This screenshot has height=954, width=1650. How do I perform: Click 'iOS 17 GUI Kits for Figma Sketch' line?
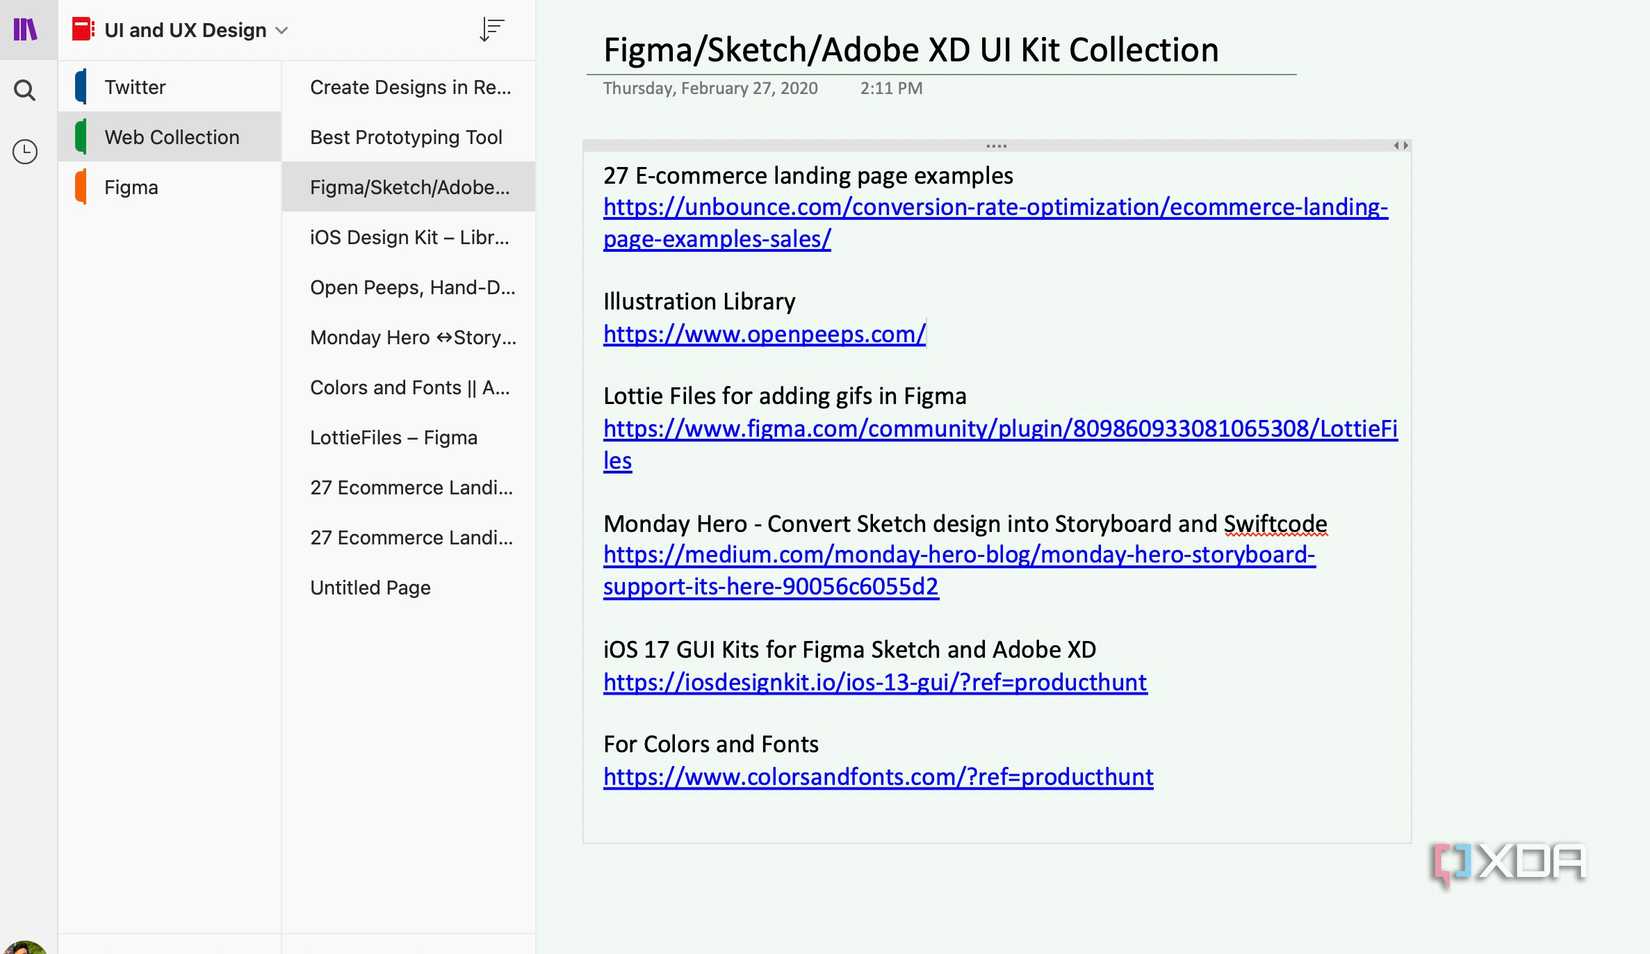click(850, 650)
